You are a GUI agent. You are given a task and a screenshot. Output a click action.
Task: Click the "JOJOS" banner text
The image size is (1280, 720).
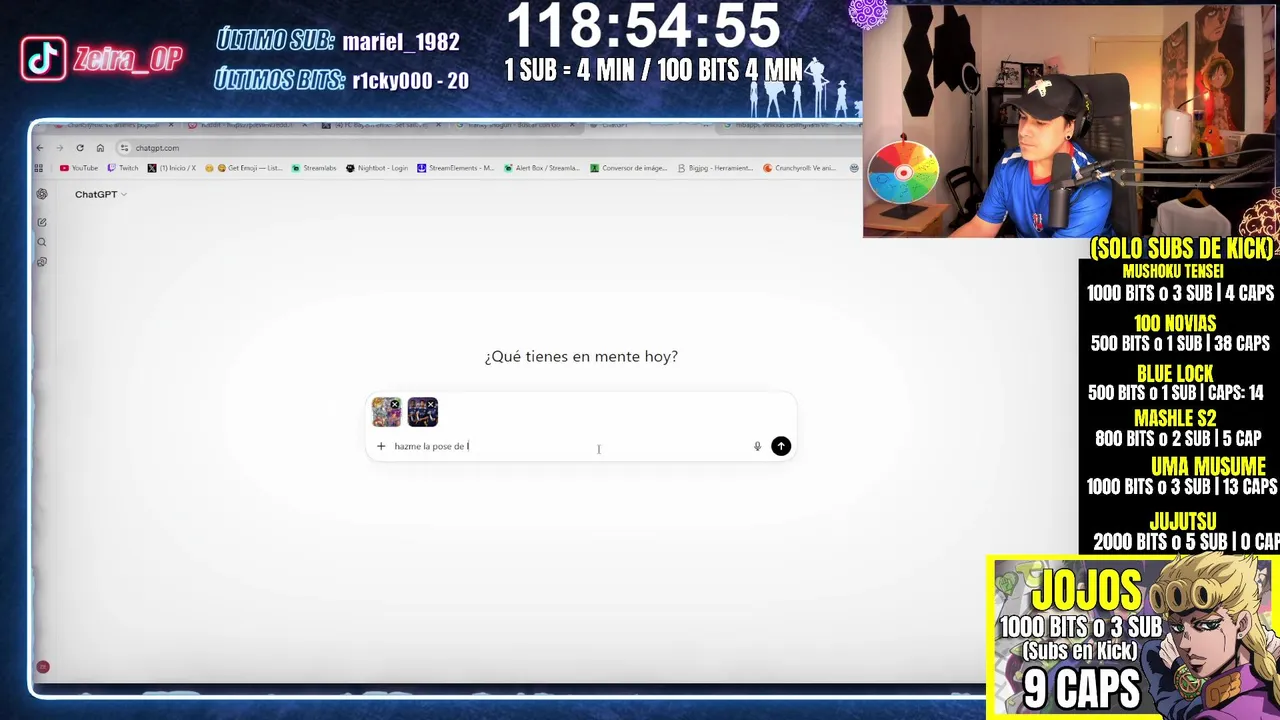point(1086,591)
